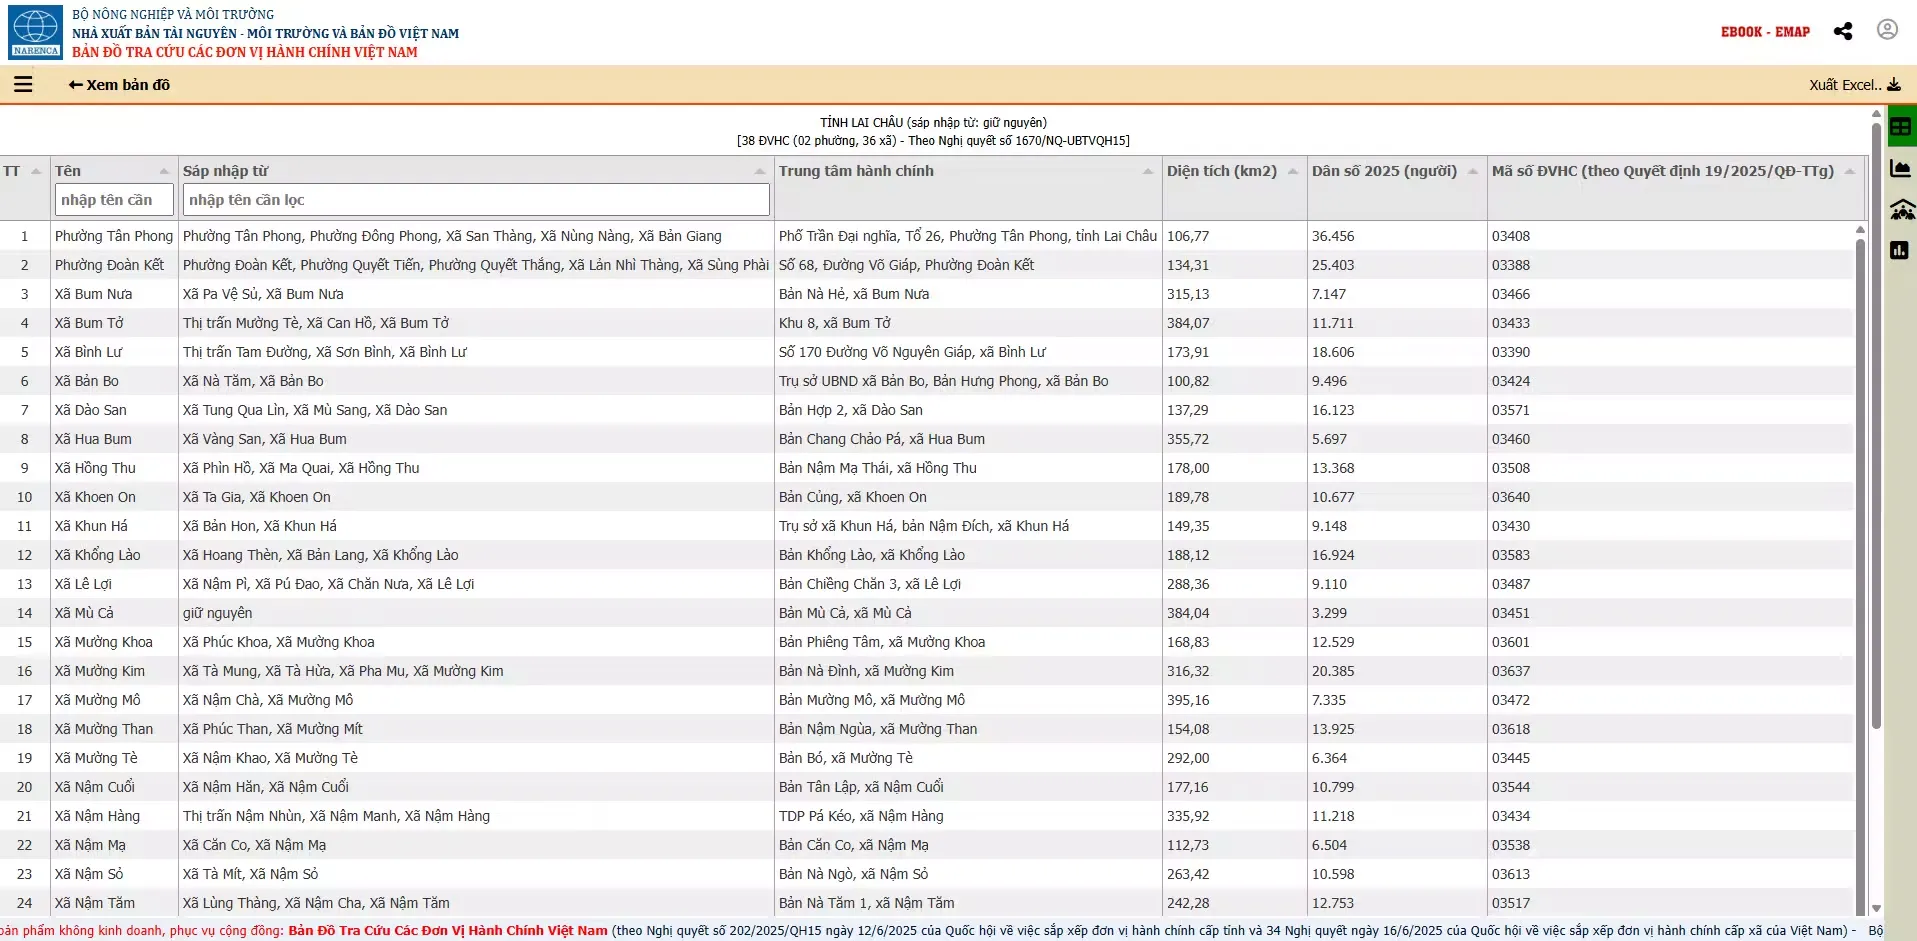Open the area chart sidebar icon
1917x941 pixels.
click(x=1901, y=168)
